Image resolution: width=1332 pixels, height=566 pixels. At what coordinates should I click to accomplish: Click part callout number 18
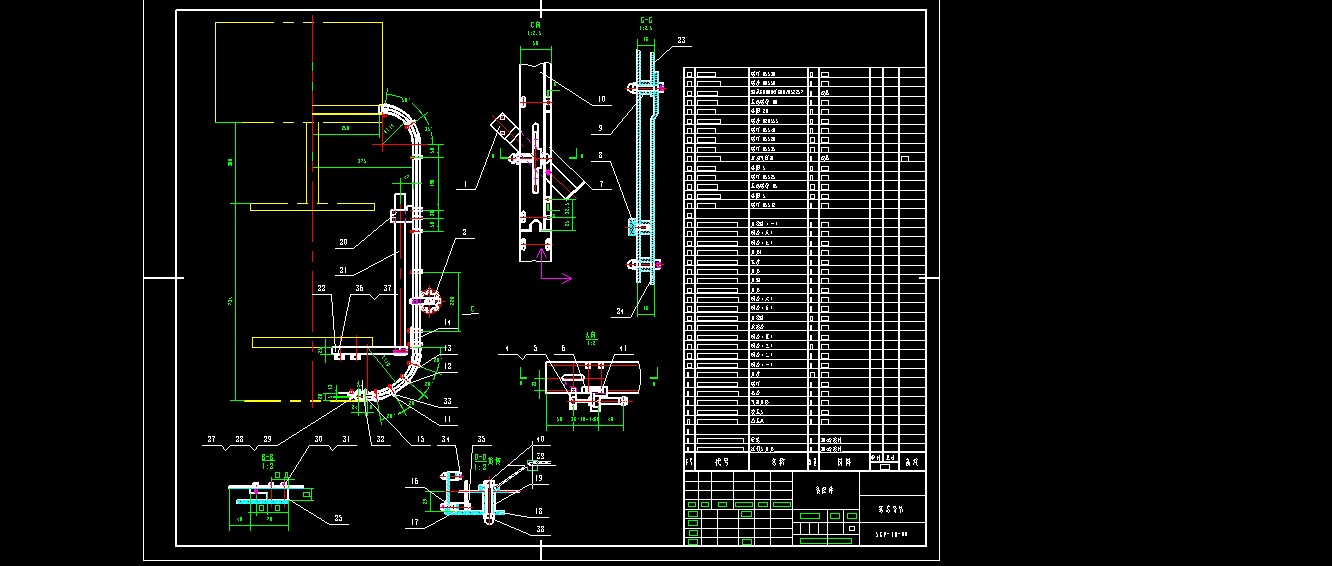(x=539, y=510)
